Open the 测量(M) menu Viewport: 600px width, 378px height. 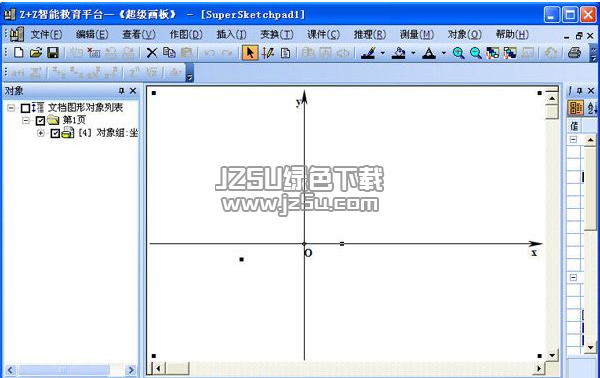pos(417,34)
